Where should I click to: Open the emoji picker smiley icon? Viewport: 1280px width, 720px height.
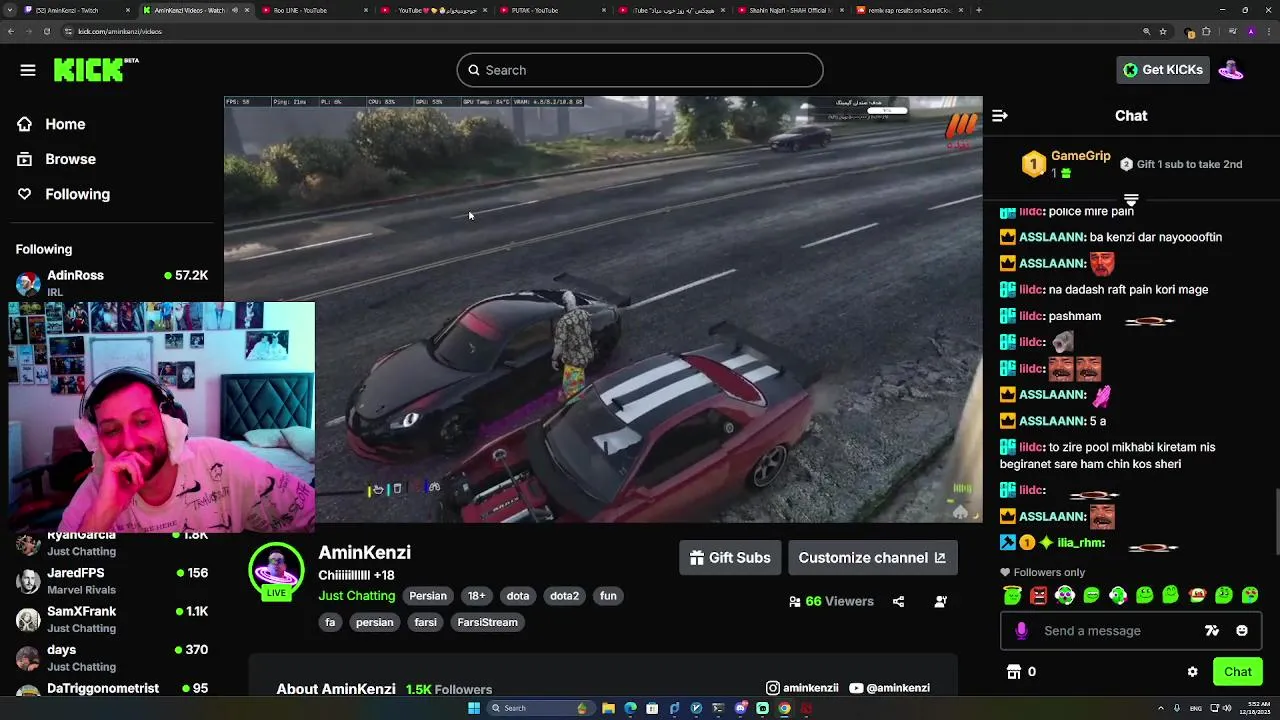[x=1242, y=631]
